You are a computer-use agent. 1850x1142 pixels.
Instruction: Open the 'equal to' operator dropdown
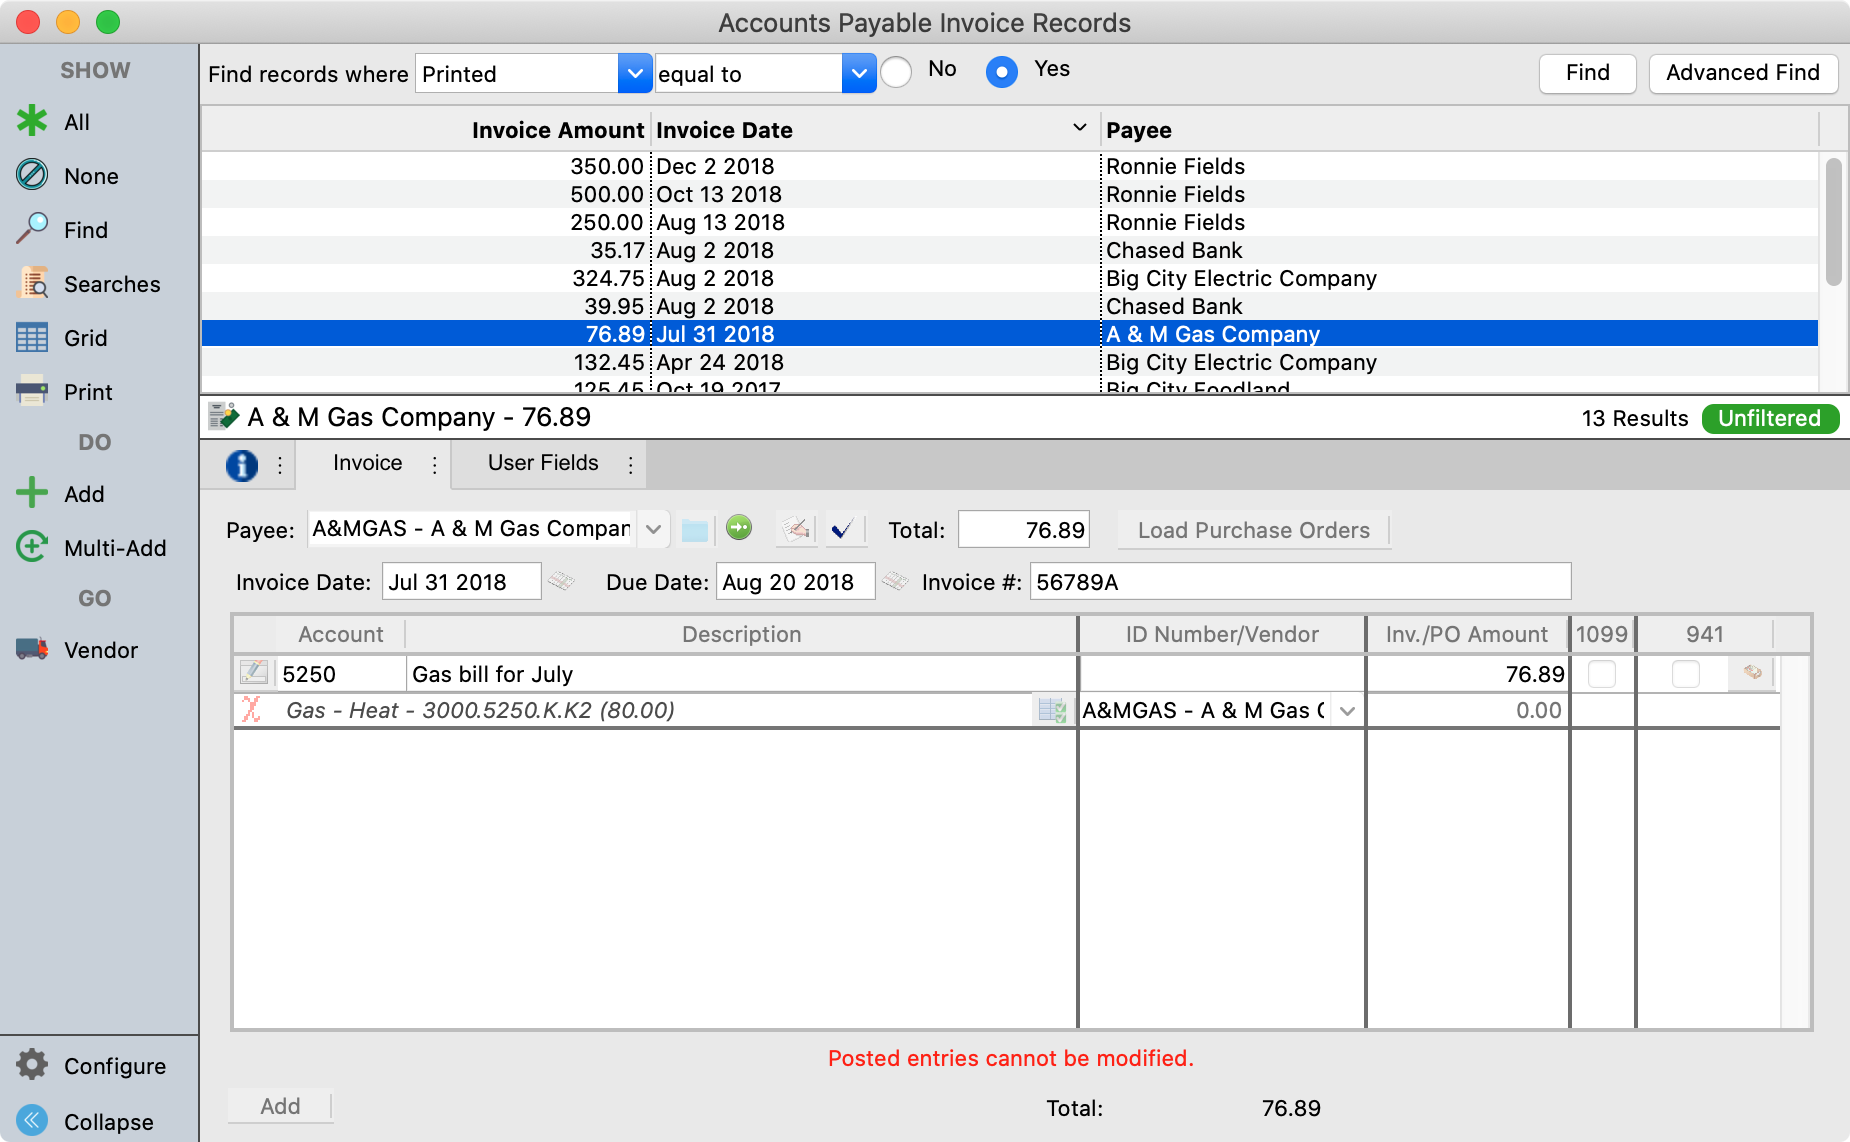[x=858, y=74]
